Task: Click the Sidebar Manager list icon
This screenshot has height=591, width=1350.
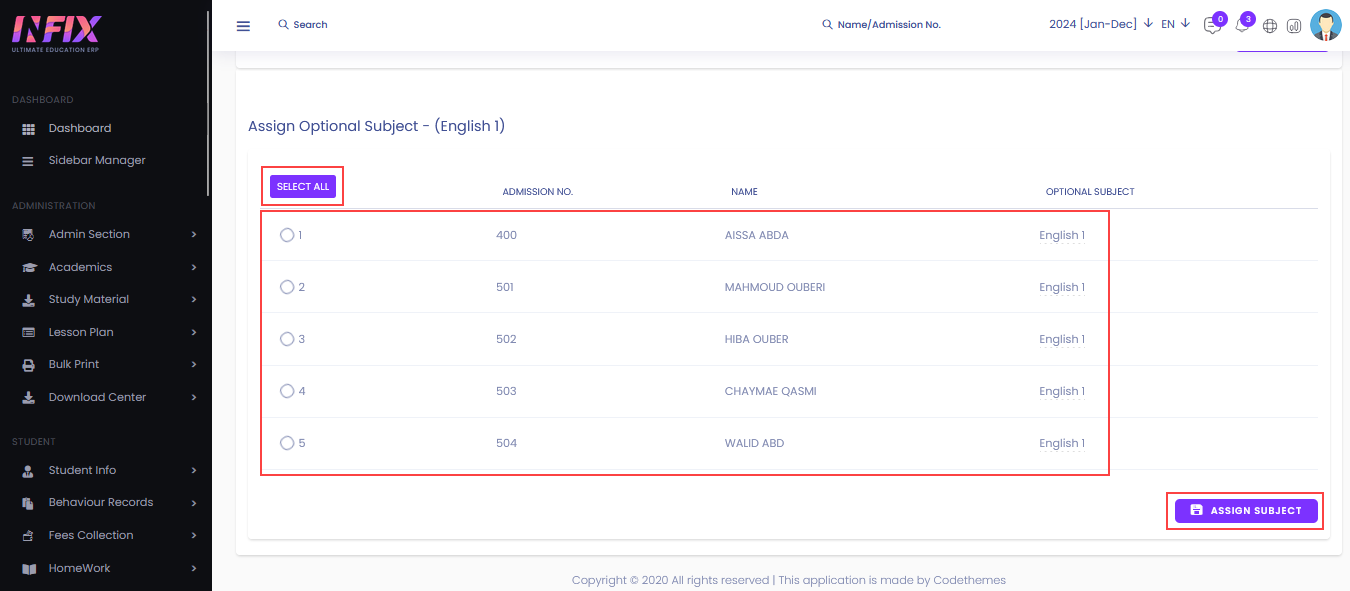Action: click(29, 161)
